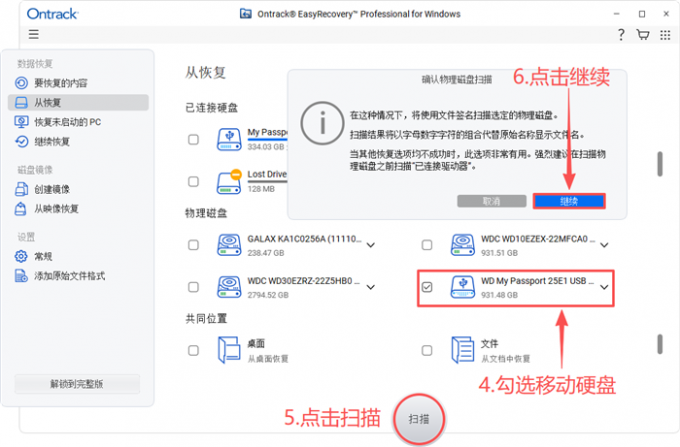The height and width of the screenshot is (447, 680).
Task: Tick the Lost Drive checkbox
Action: (193, 181)
